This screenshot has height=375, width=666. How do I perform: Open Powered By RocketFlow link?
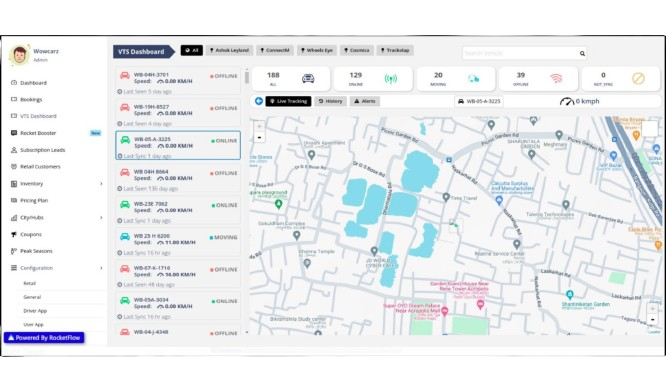44,338
